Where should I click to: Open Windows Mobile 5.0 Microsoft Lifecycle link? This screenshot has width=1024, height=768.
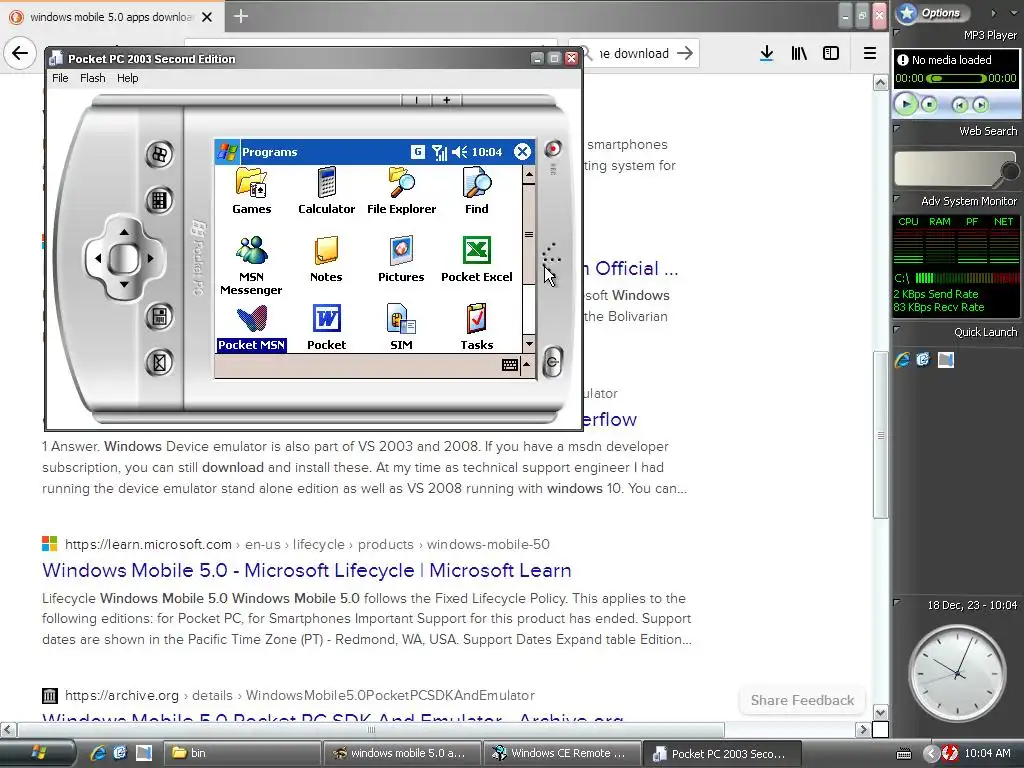[x=306, y=570]
